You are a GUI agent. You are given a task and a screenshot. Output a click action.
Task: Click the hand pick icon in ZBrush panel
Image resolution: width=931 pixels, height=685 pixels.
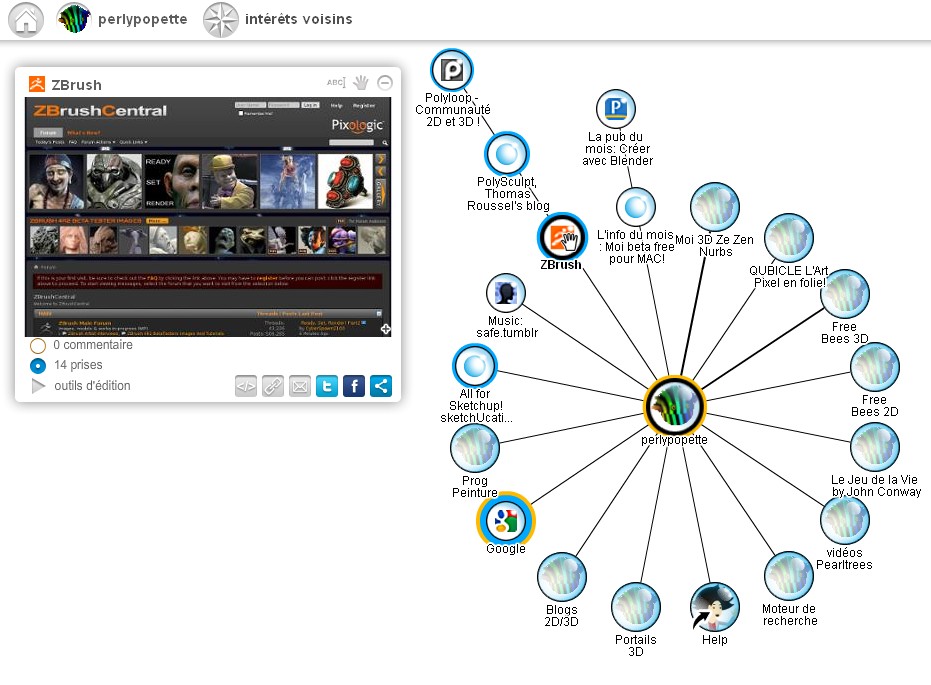coord(360,83)
